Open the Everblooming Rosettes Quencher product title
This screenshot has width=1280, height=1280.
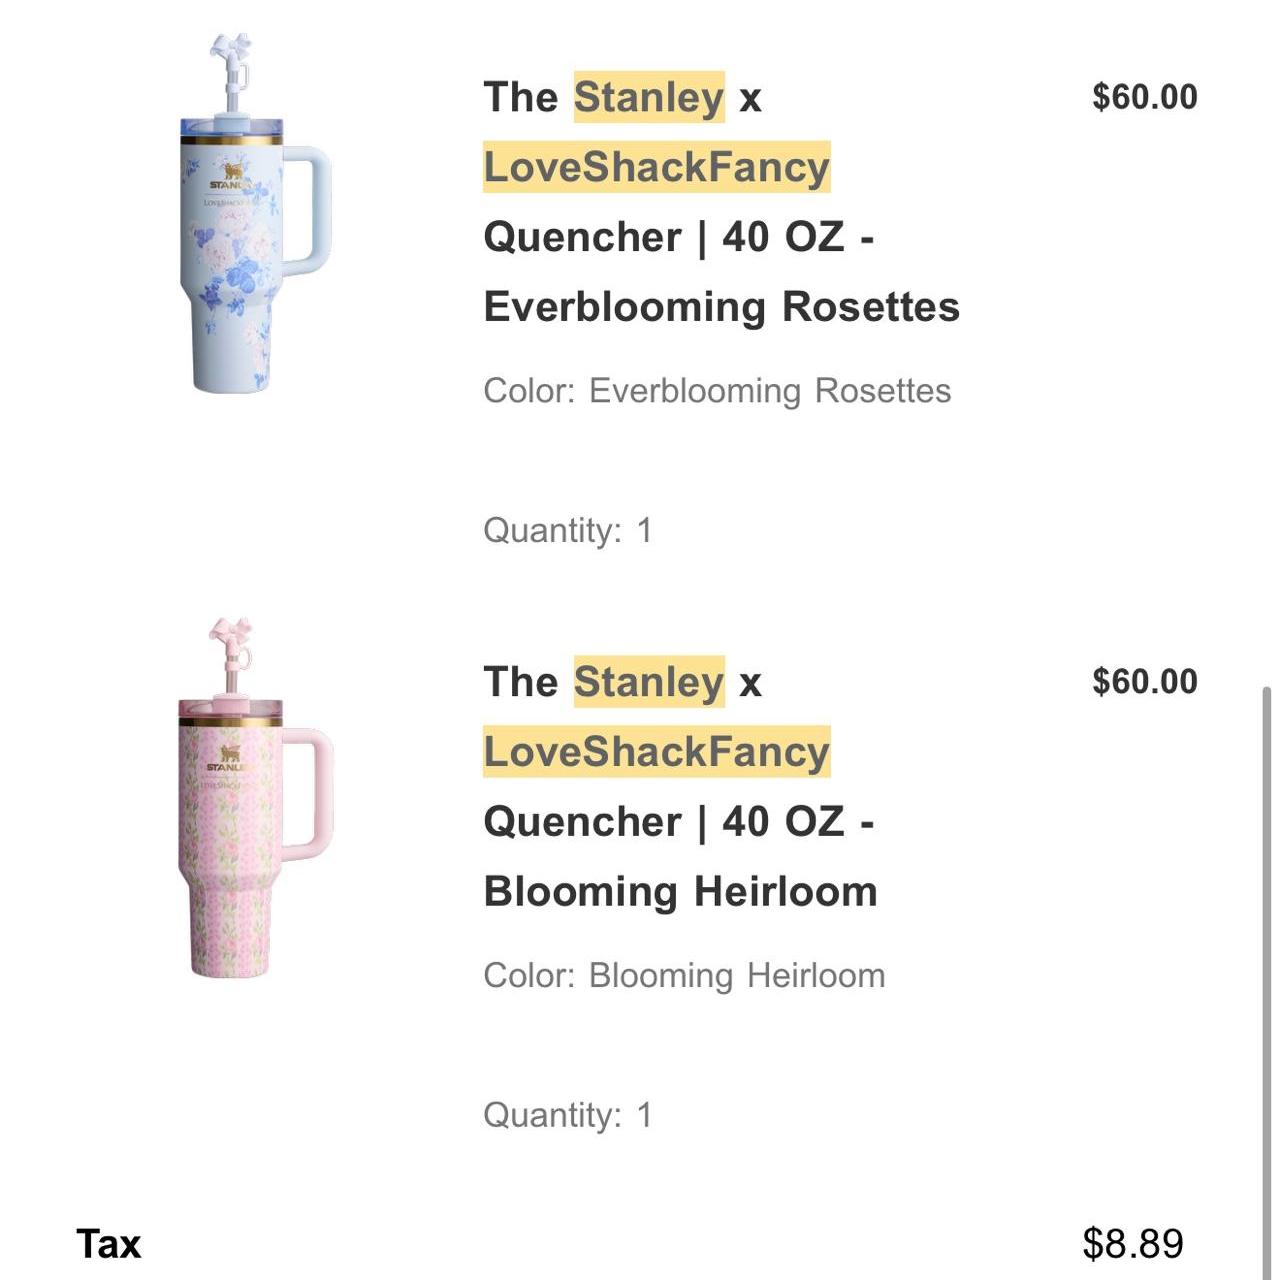tap(721, 202)
